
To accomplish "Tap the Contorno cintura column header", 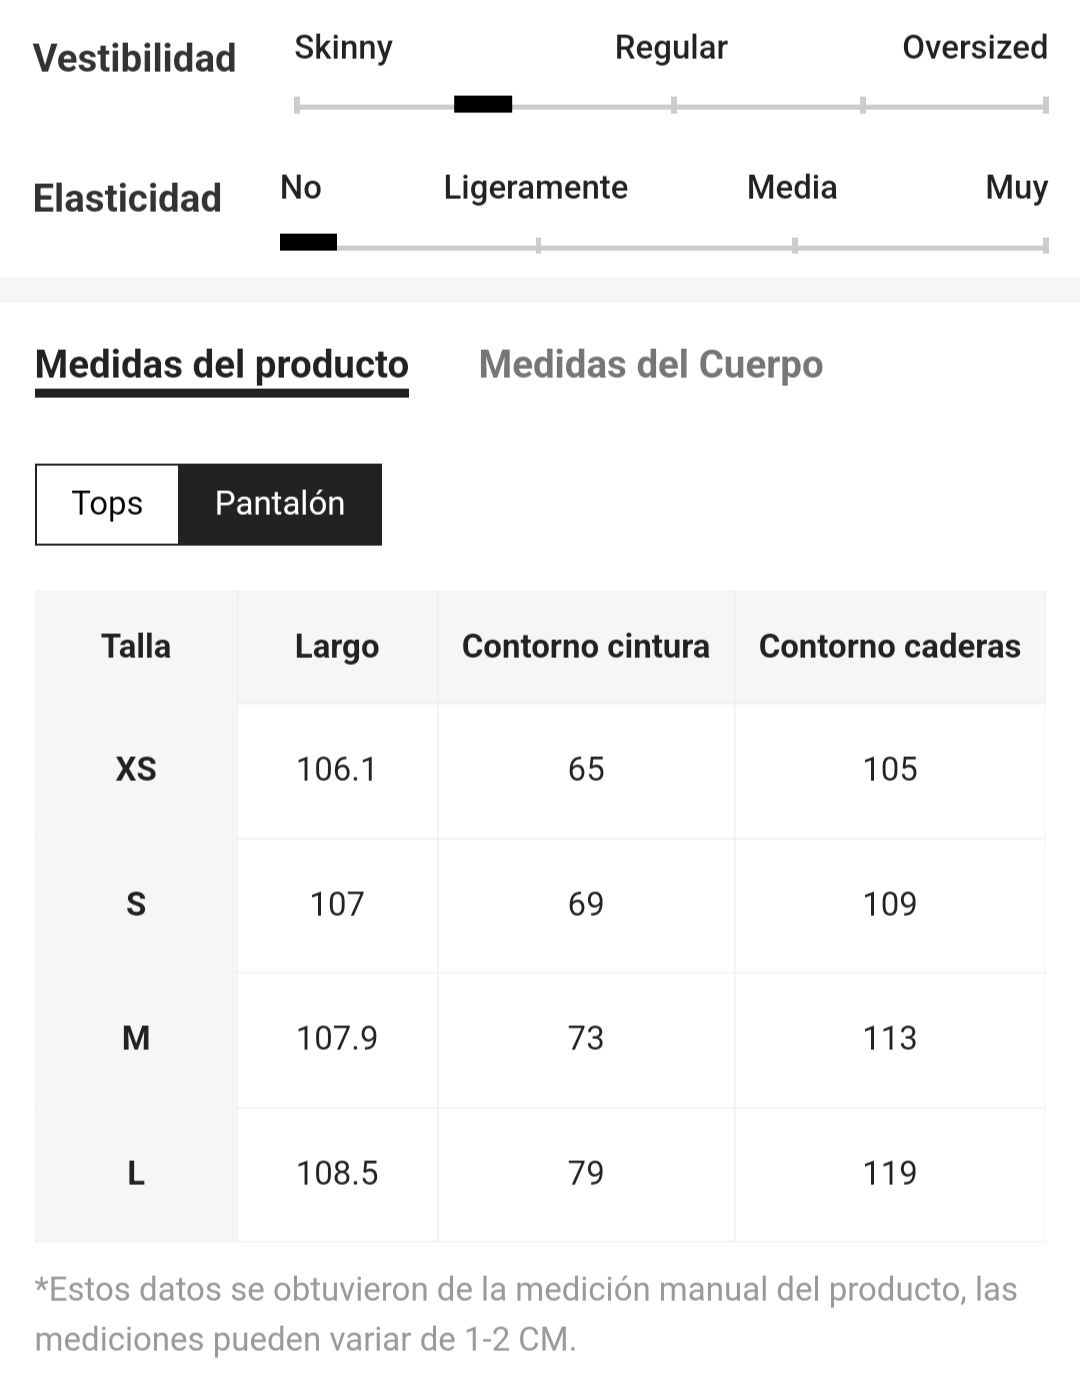I will tap(586, 647).
